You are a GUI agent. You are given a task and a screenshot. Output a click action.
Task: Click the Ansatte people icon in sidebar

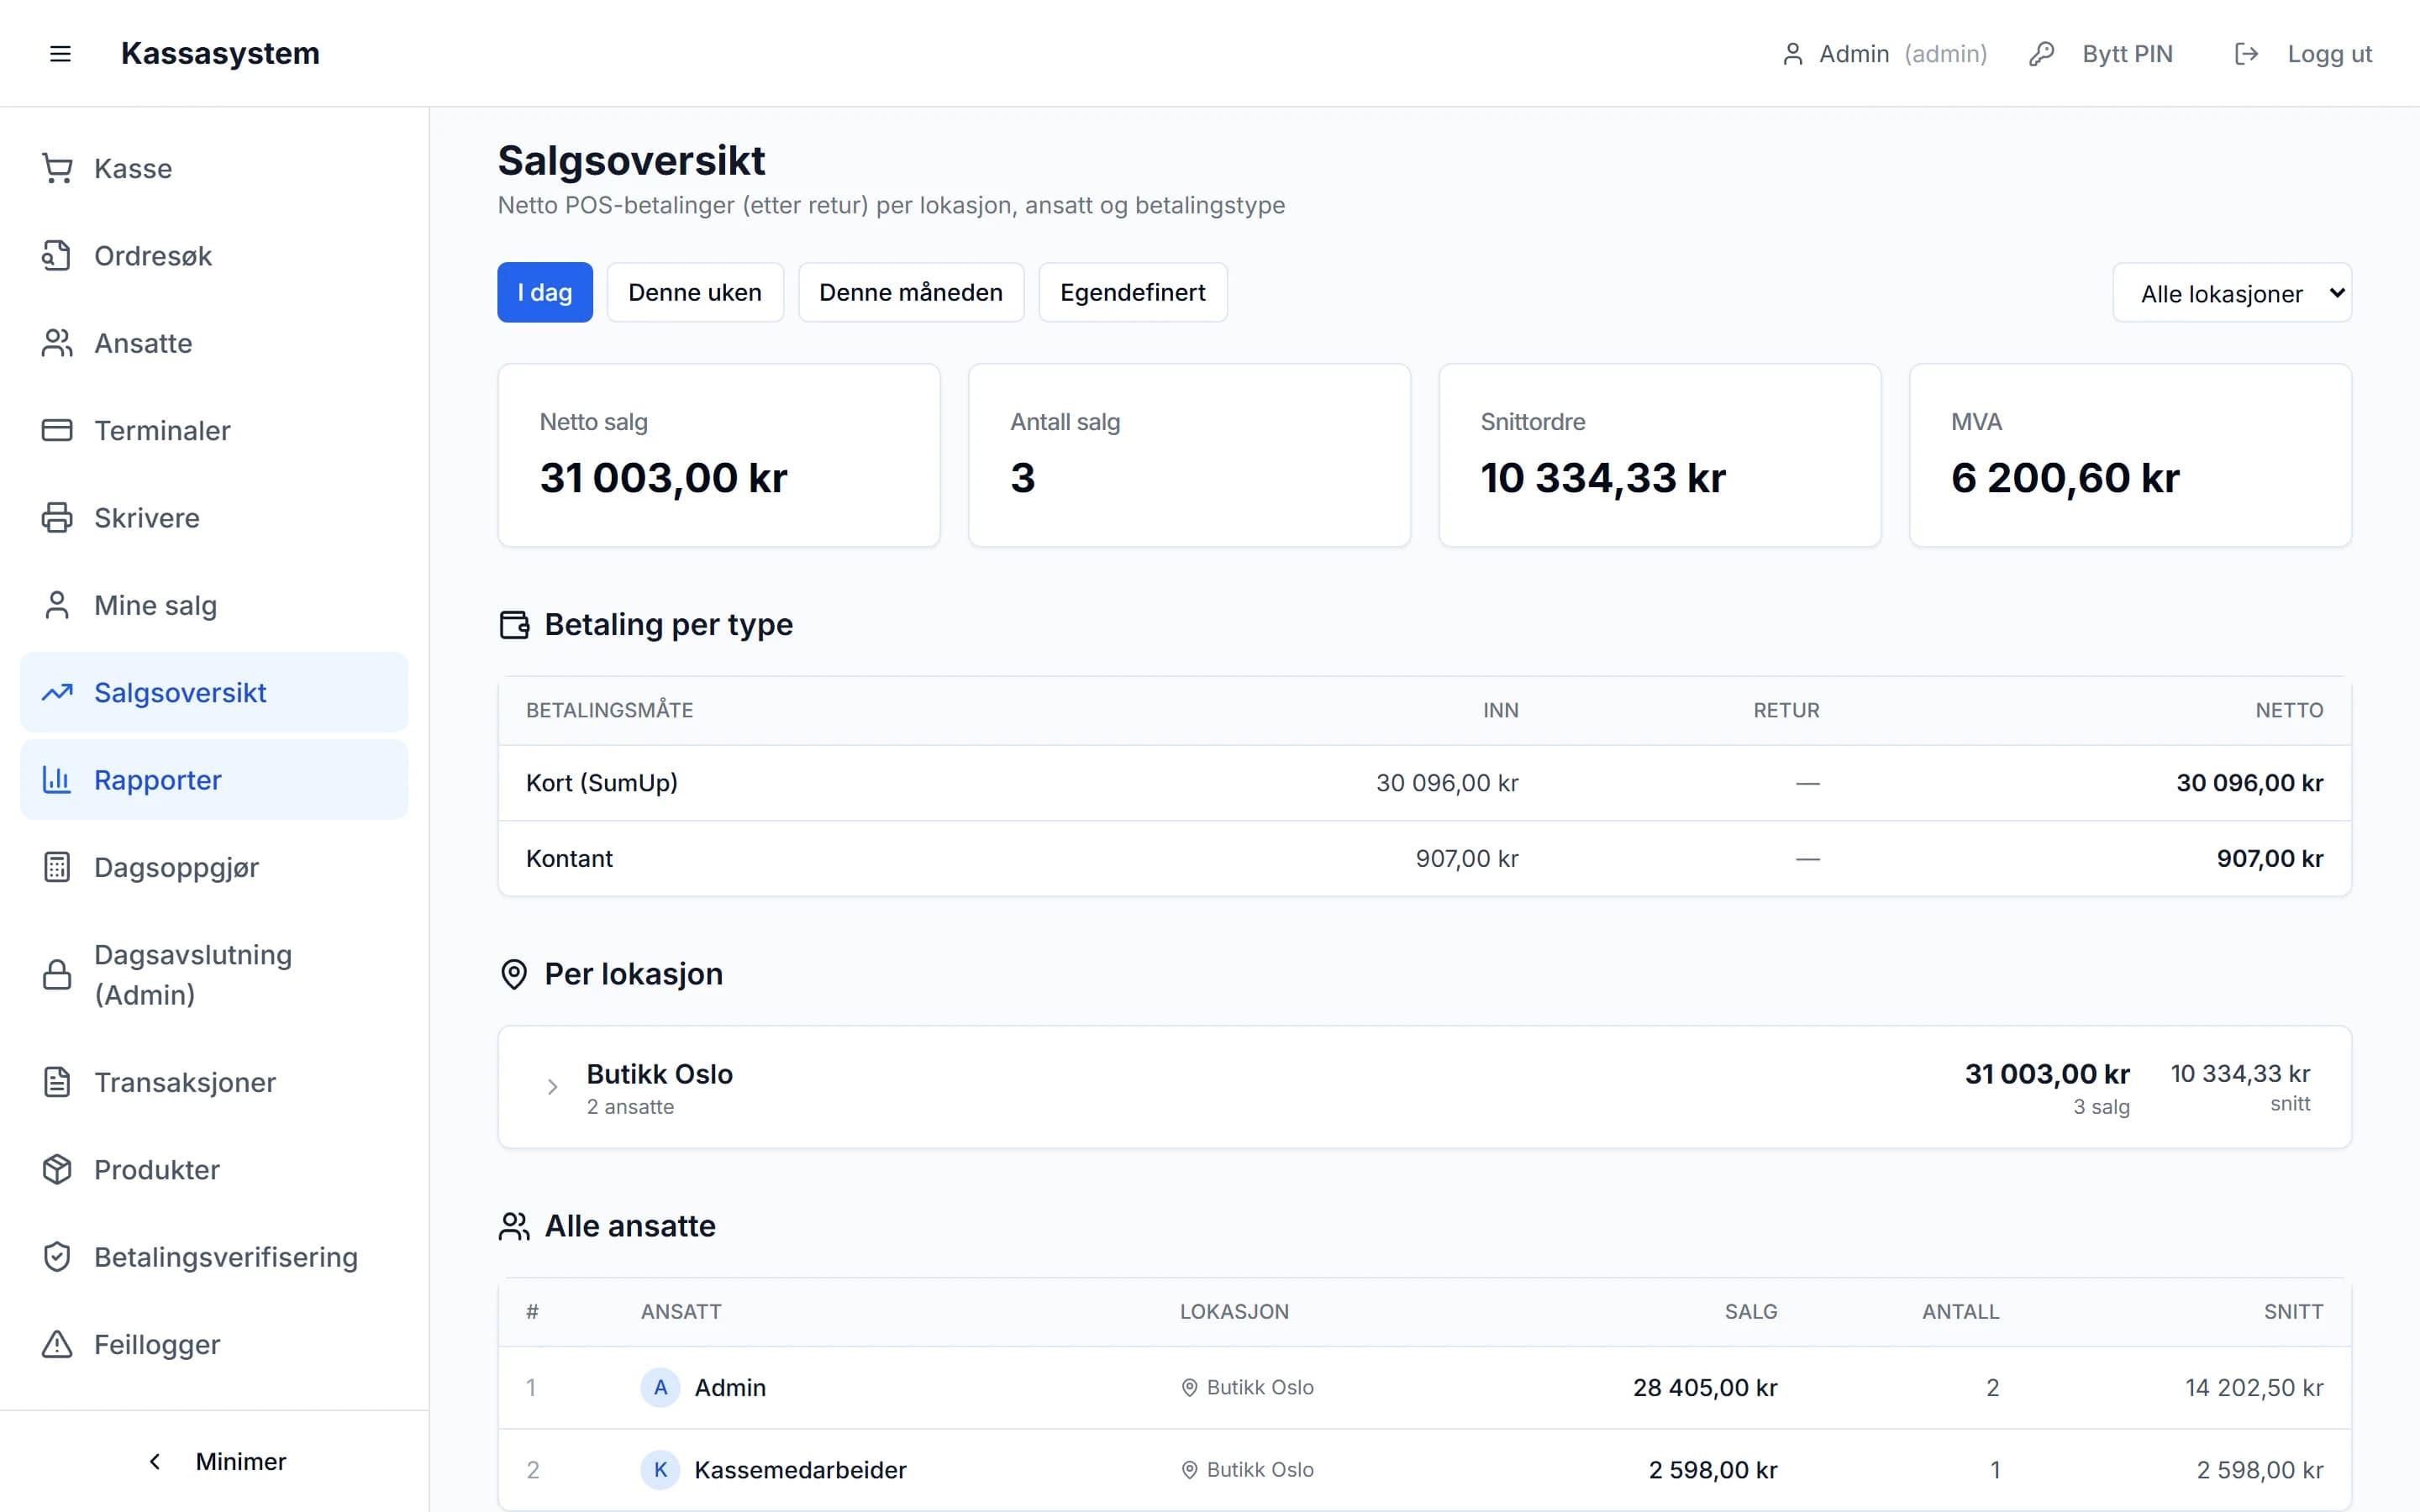[57, 343]
